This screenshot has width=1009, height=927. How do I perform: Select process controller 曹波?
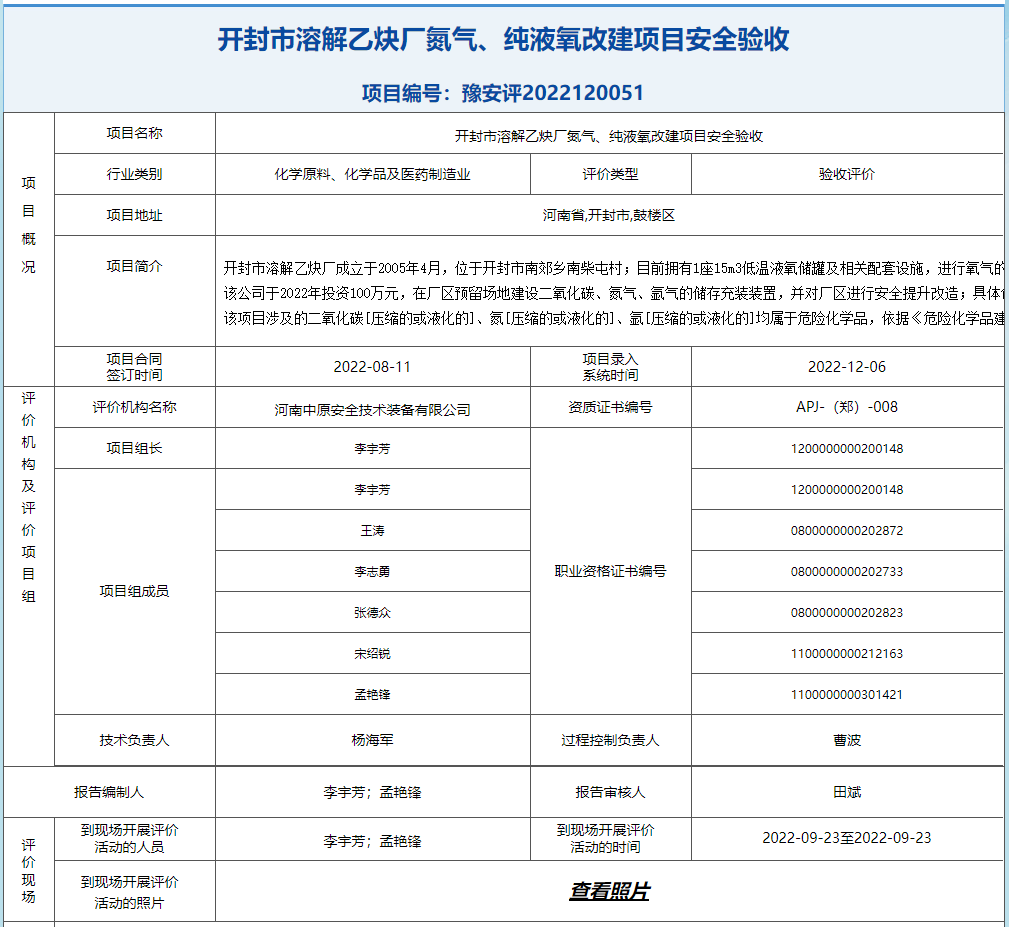(x=847, y=740)
